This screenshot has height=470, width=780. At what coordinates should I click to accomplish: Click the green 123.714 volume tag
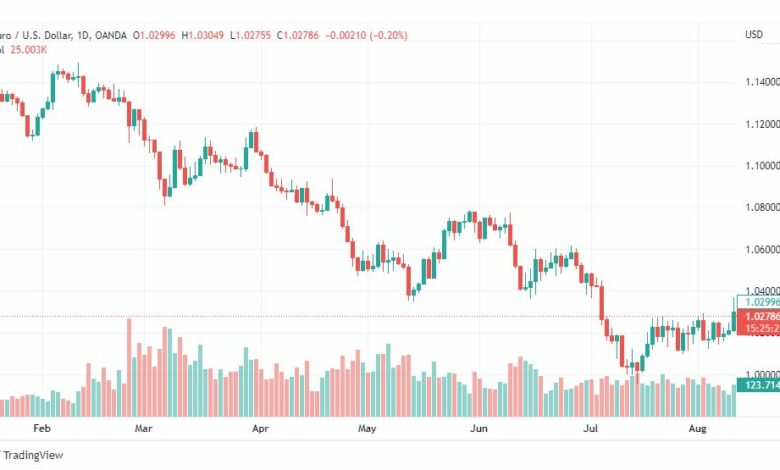click(758, 385)
